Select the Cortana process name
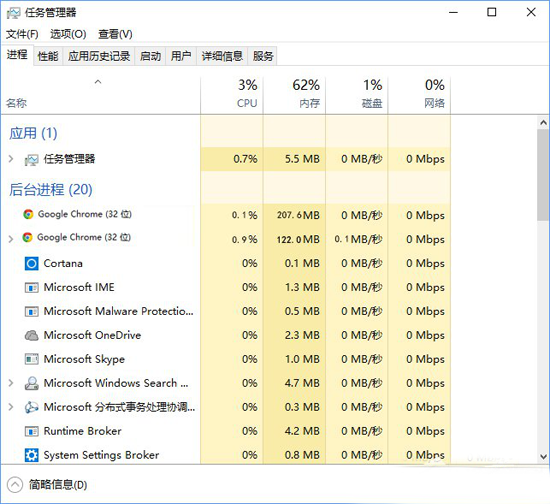 63,263
